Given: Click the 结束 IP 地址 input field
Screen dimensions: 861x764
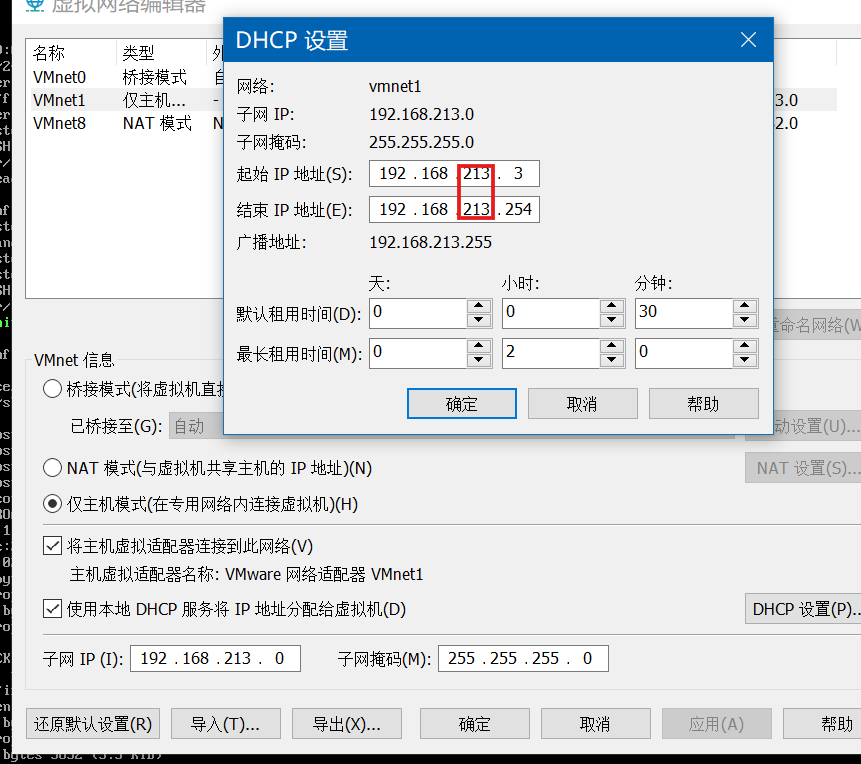Looking at the screenshot, I should [x=453, y=209].
